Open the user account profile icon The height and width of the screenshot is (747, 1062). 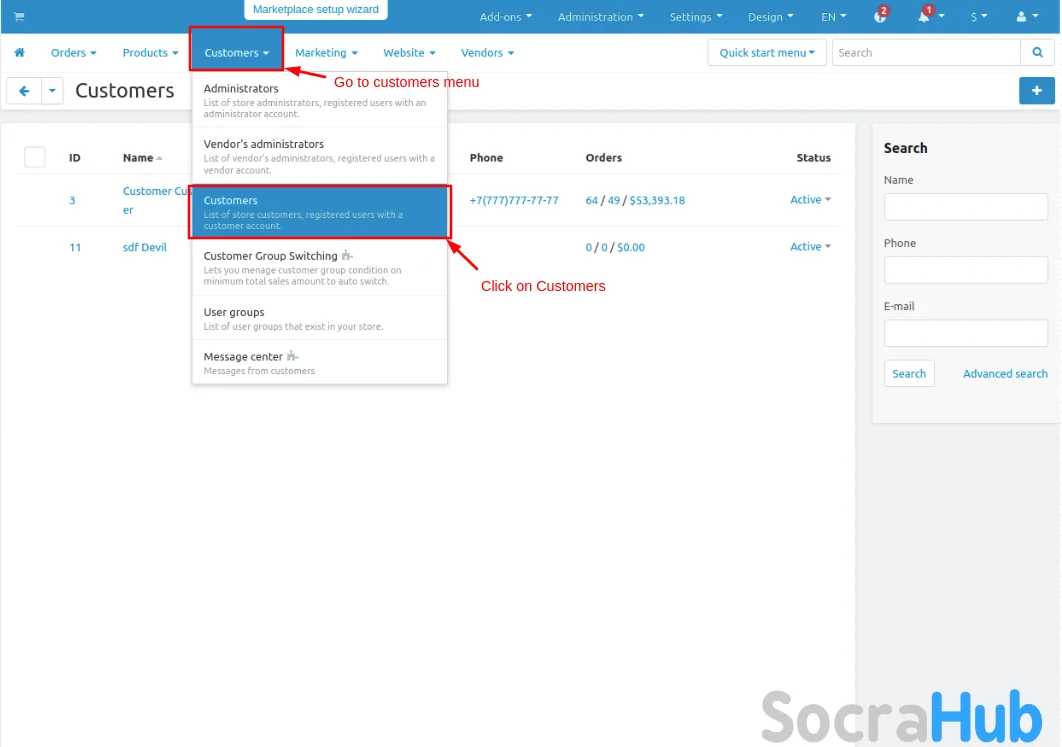(1026, 17)
